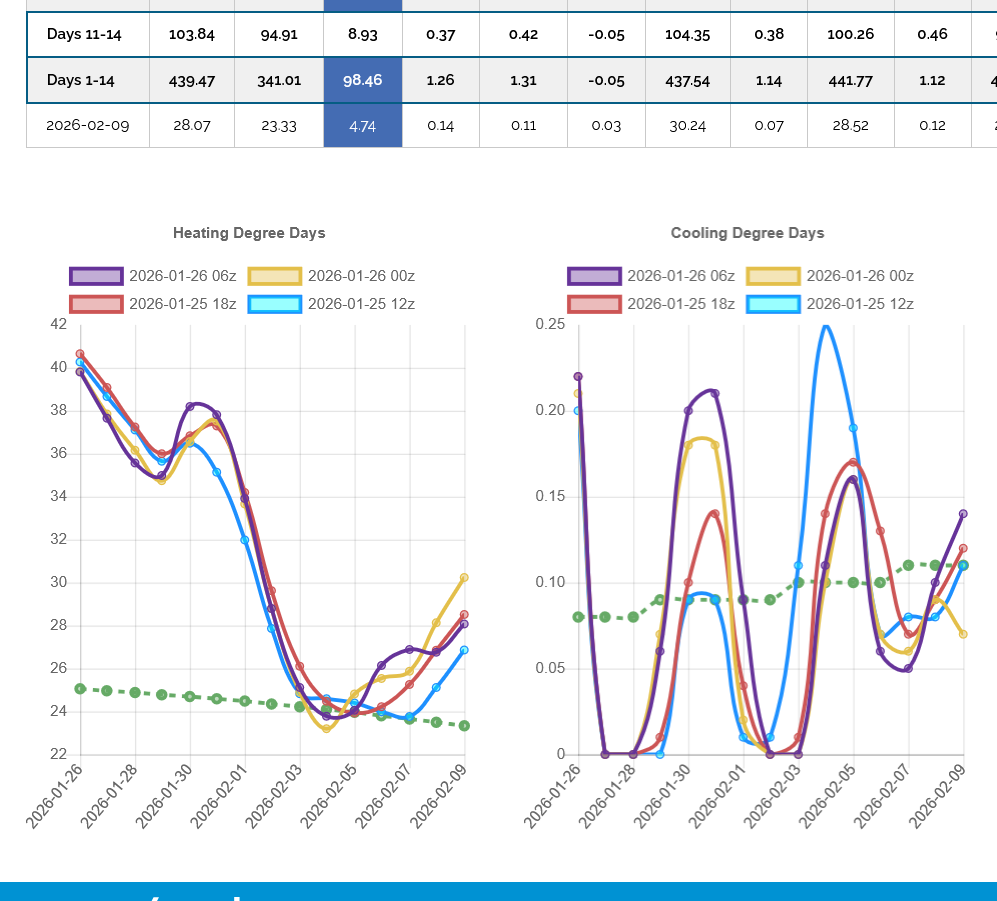This screenshot has height=901, width=997.
Task: Toggle 2026-01-25 18z legend item in Heating chart
Action: point(153,304)
